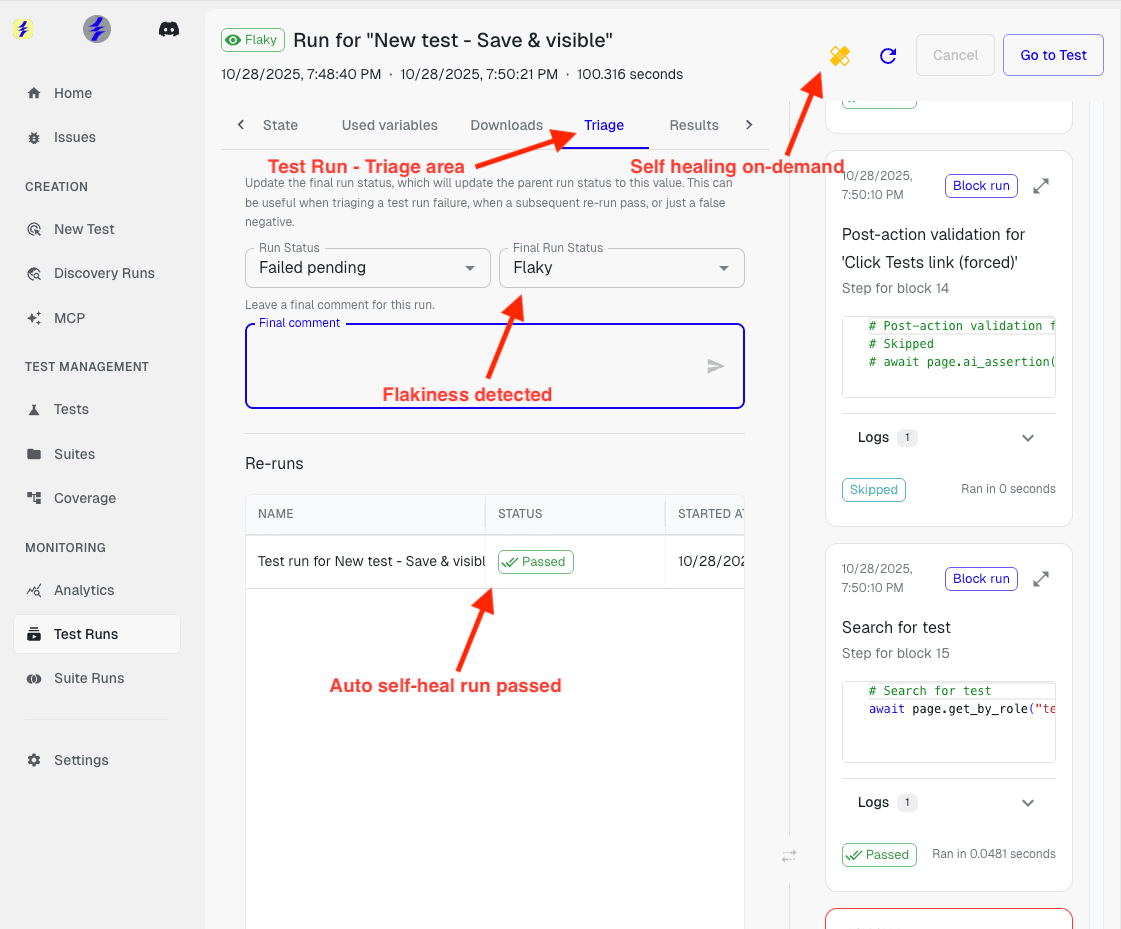This screenshot has height=929, width=1121.
Task: Select Suite Runs in the sidebar
Action: [x=89, y=678]
